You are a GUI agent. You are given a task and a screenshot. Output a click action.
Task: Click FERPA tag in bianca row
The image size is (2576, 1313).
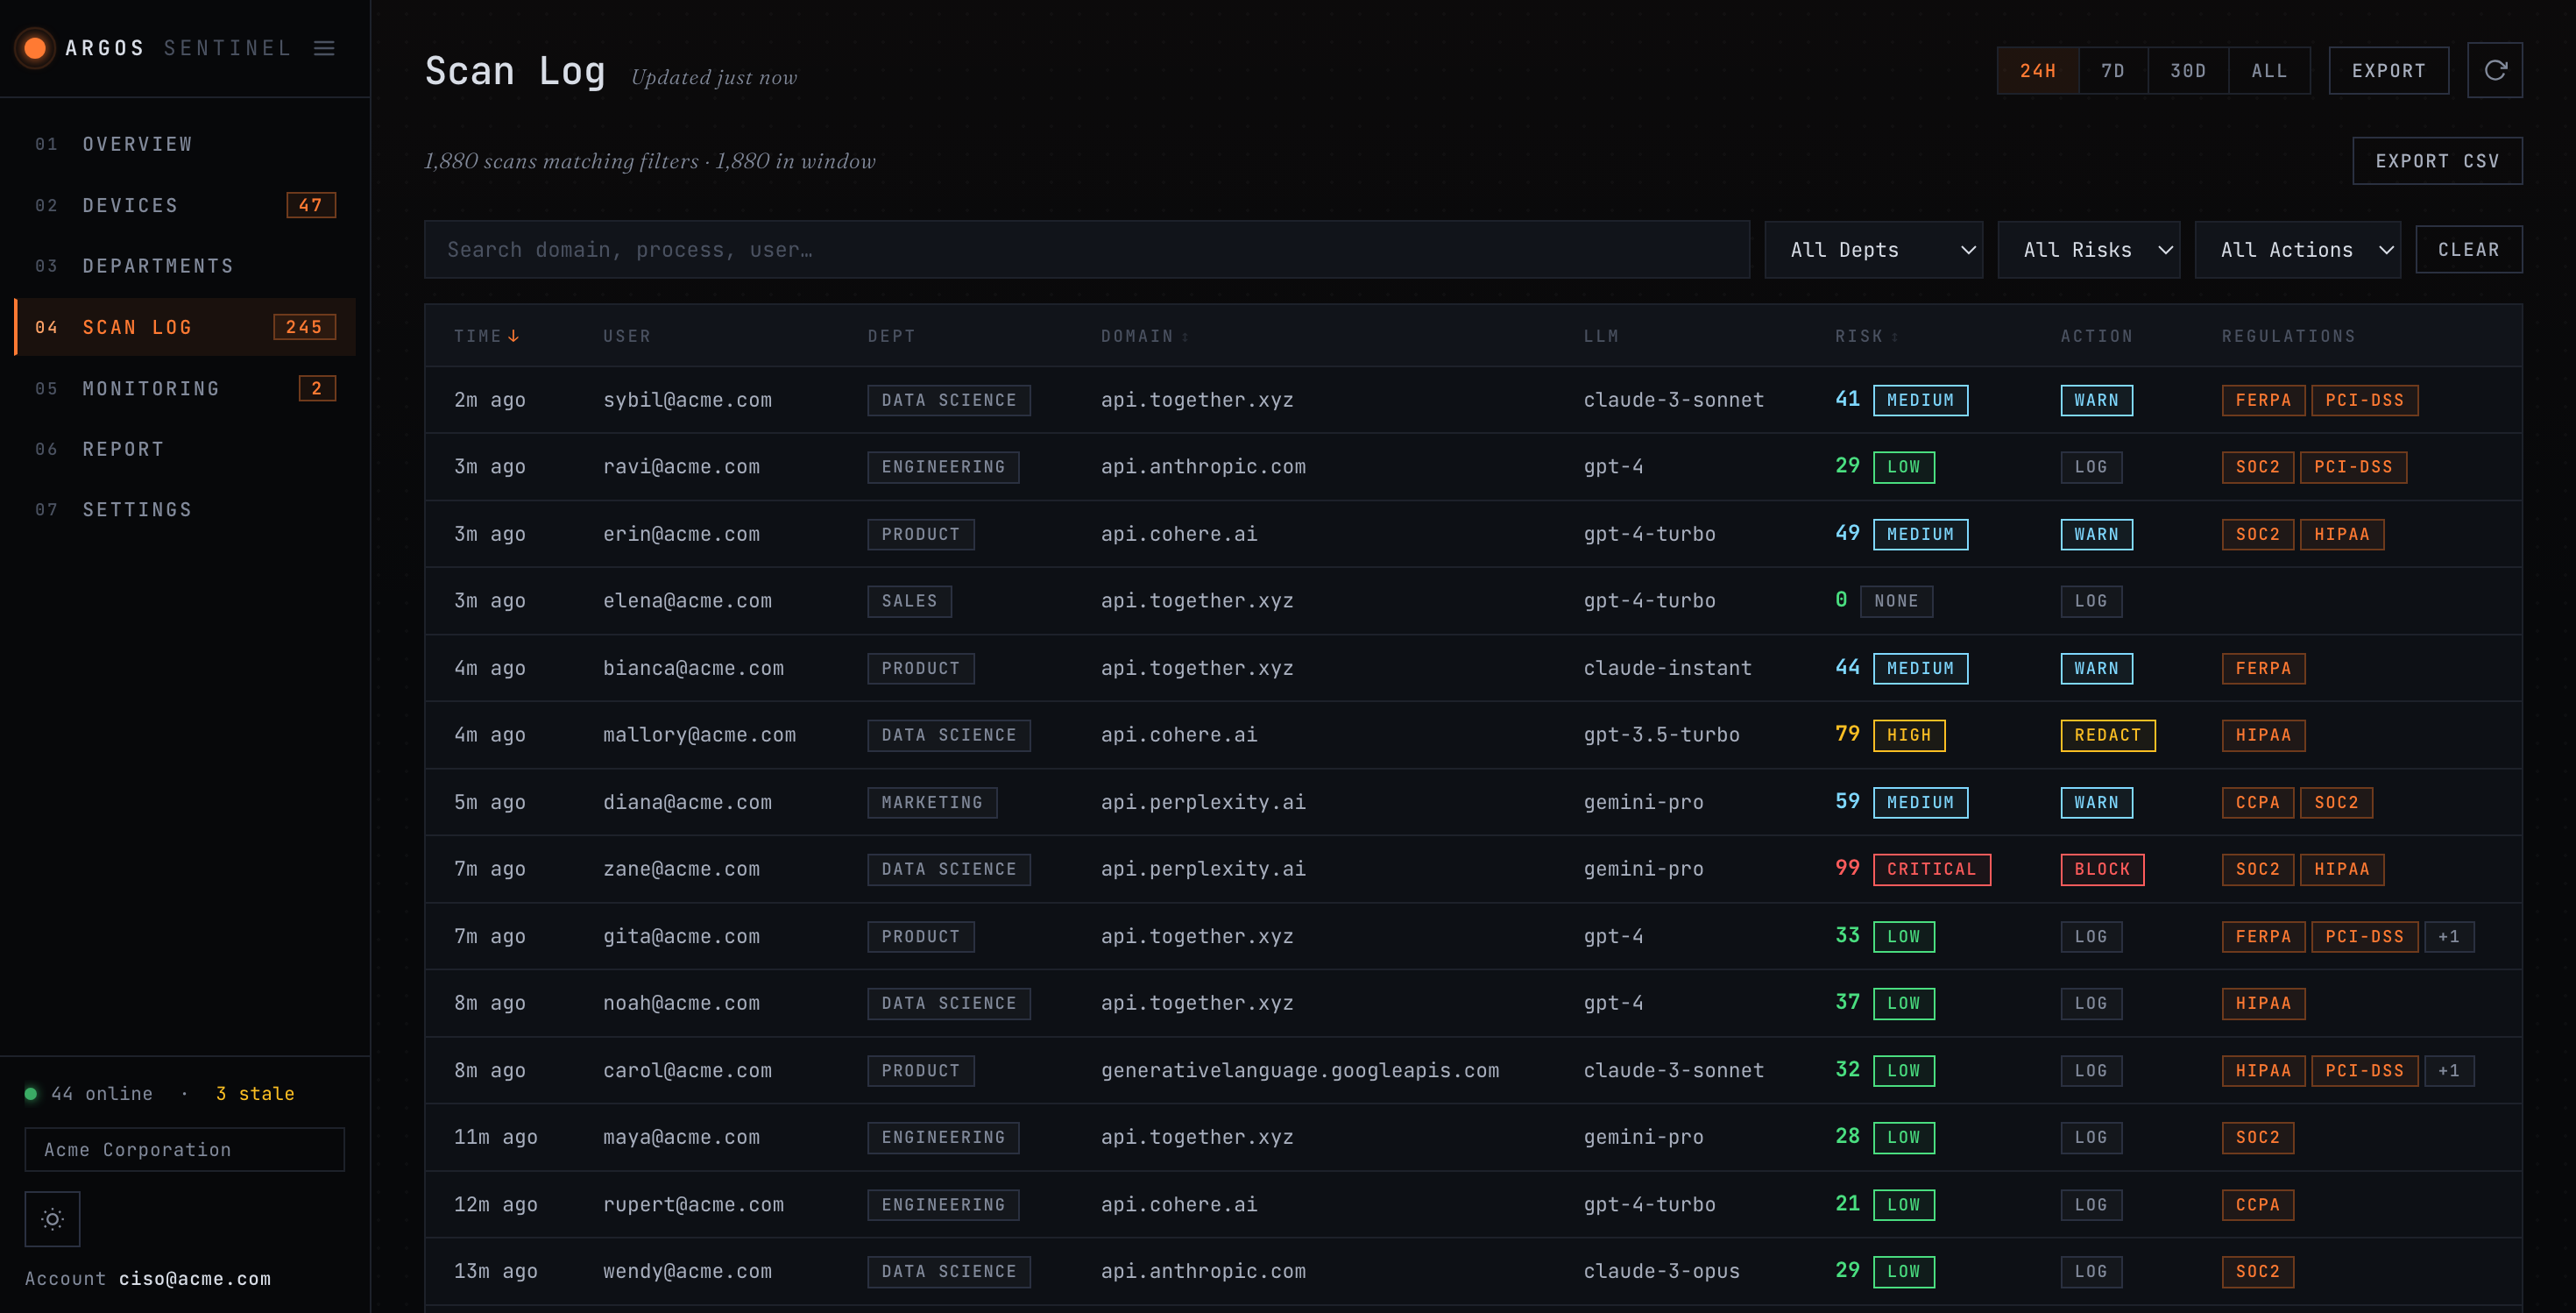pyautogui.click(x=2263, y=668)
